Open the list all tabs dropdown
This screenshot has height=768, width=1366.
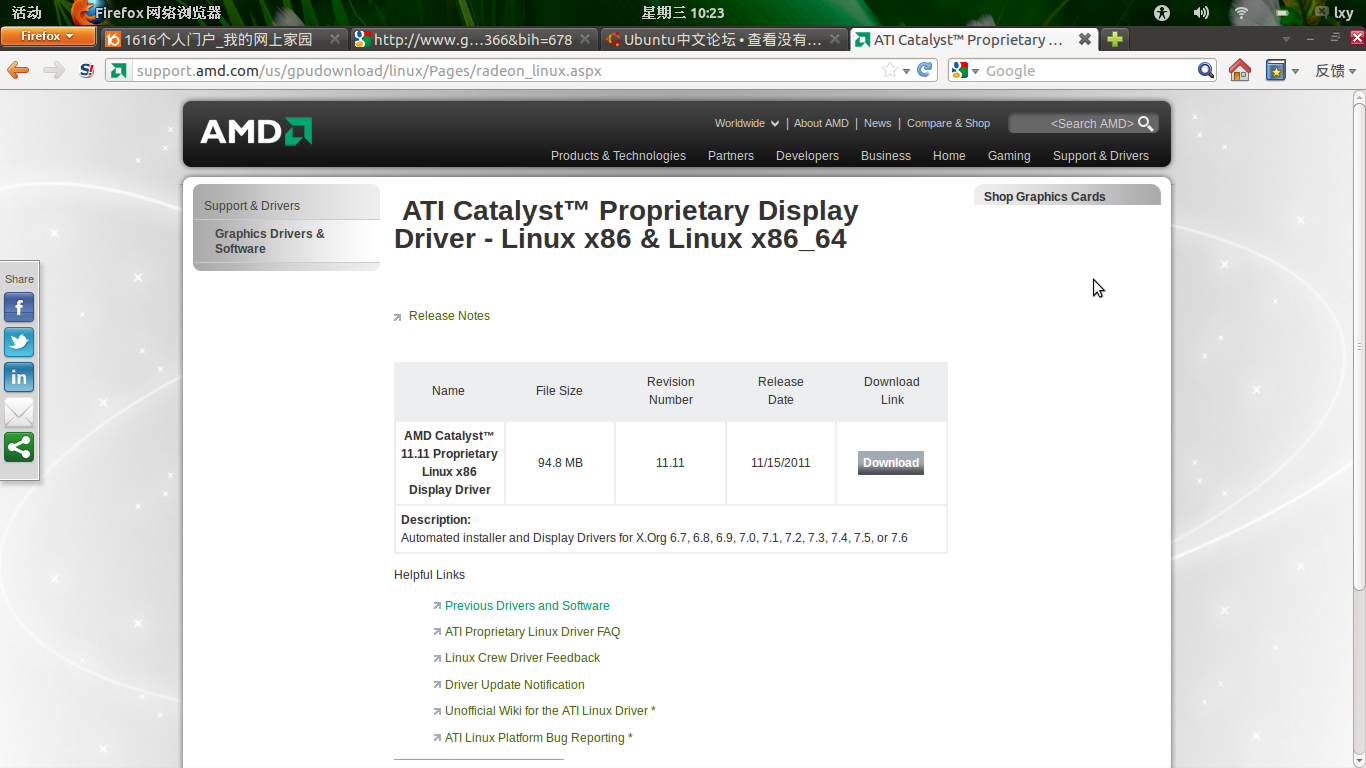[x=1286, y=39]
